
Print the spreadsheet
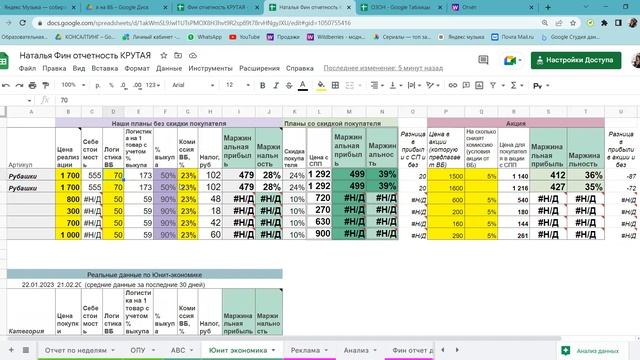(x=32, y=85)
